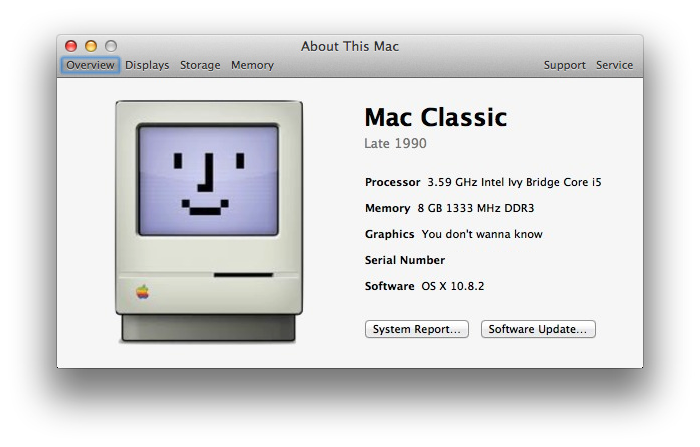Open the Service section
This screenshot has width=700, height=447.
(x=614, y=65)
